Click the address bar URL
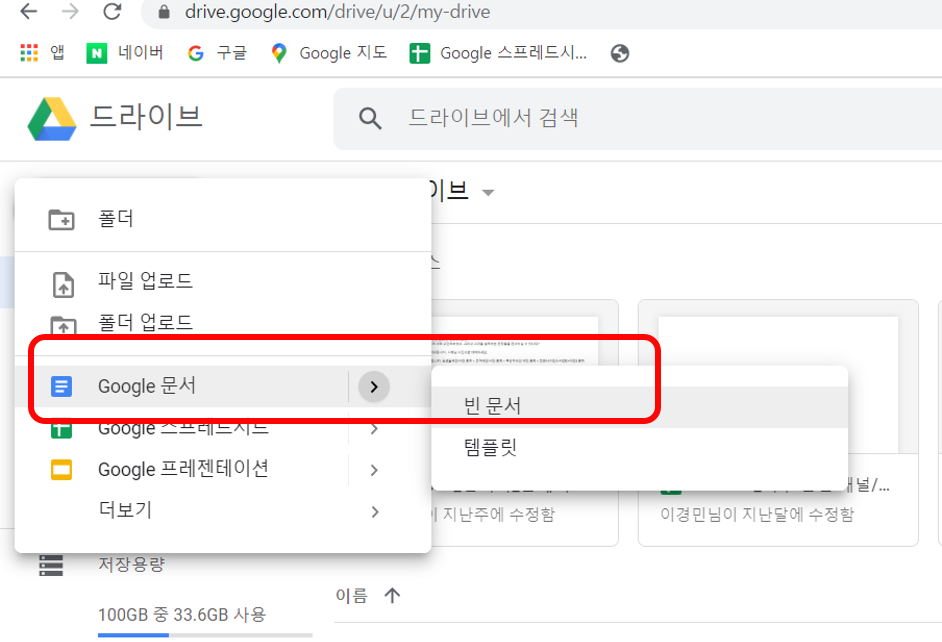This screenshot has width=942, height=642. (x=337, y=12)
